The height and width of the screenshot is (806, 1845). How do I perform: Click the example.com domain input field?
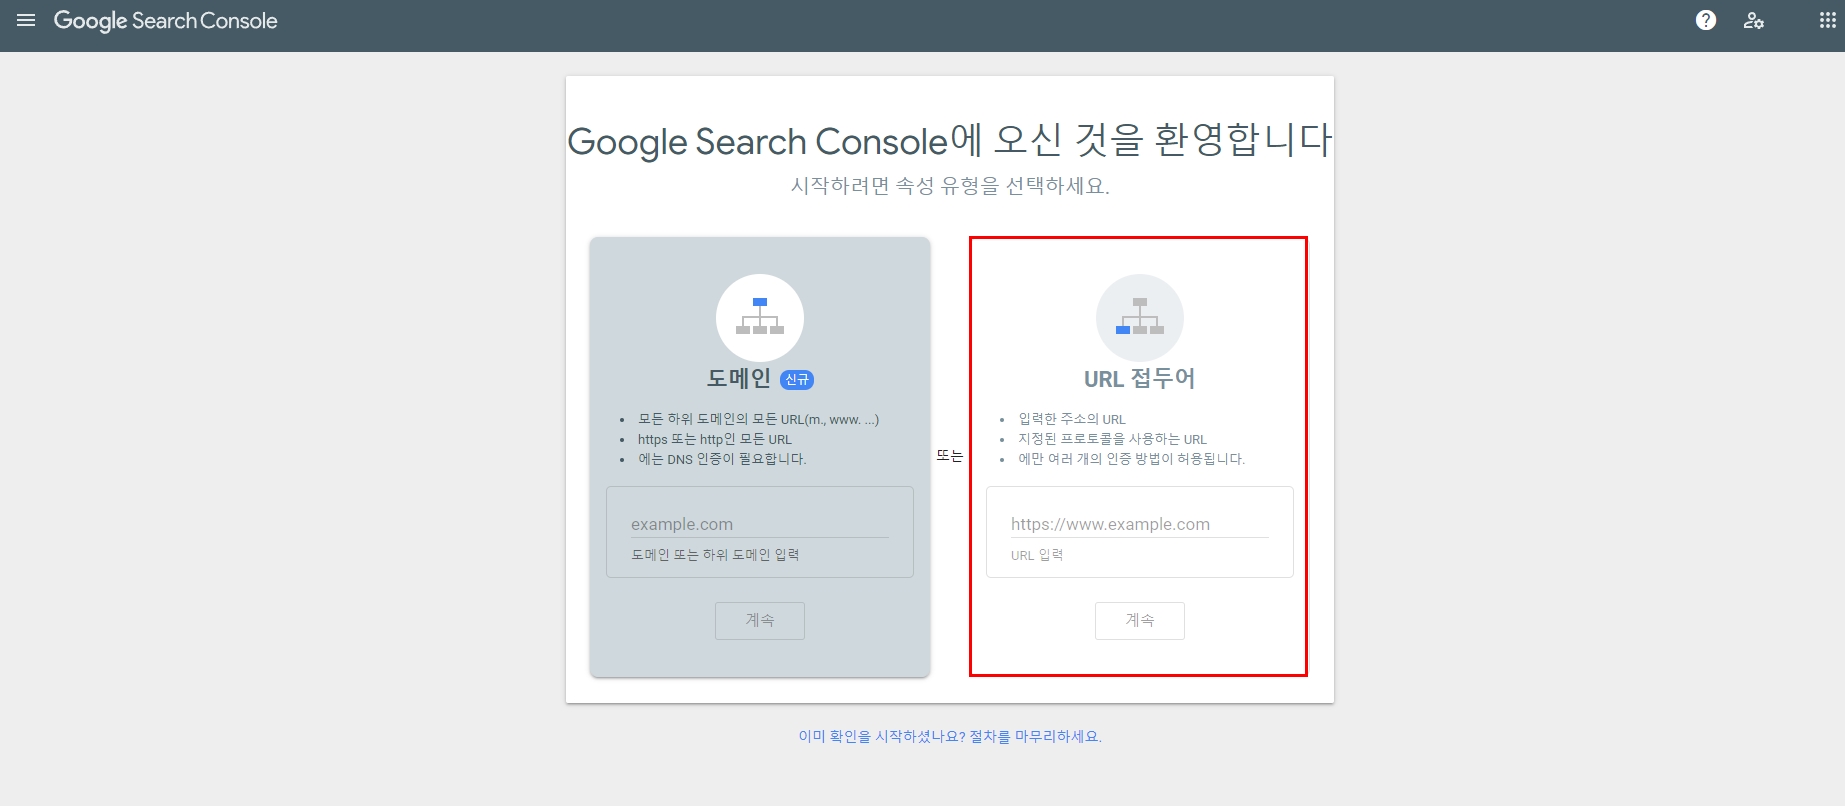point(759,524)
